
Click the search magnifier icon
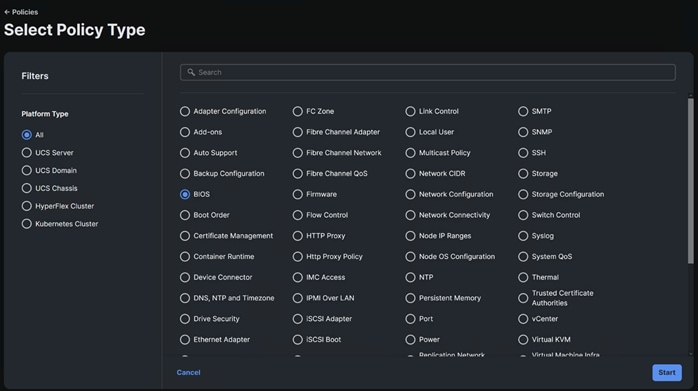click(191, 72)
